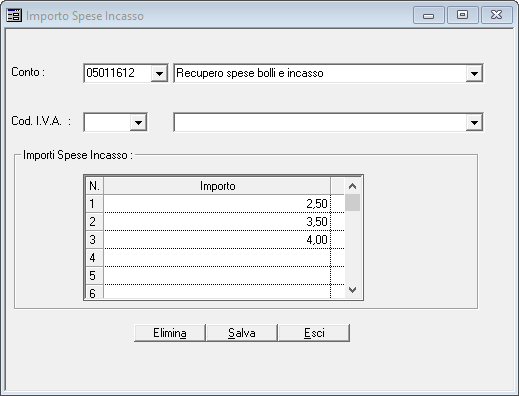This screenshot has width=519, height=396.
Task: Select row header number 1
Action: click(94, 204)
